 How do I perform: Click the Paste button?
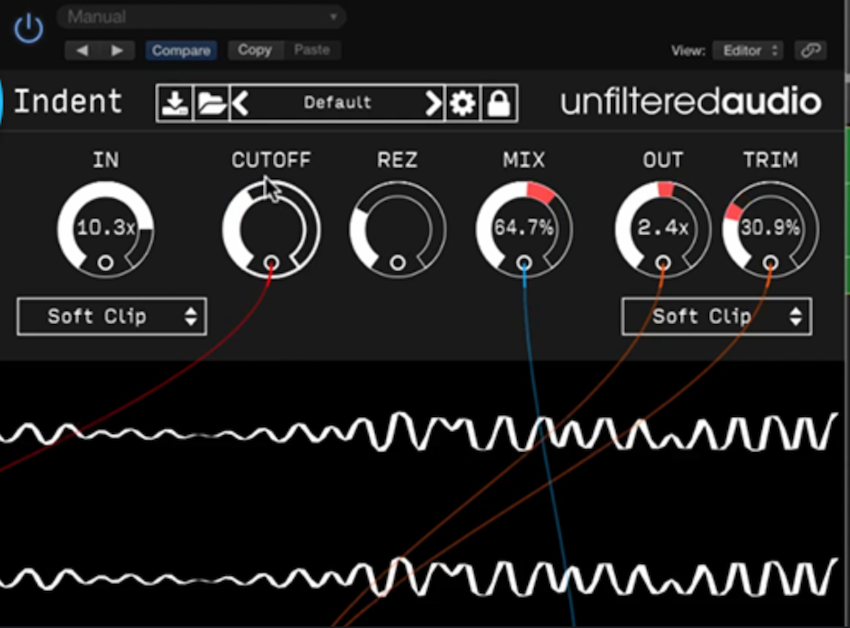[312, 50]
